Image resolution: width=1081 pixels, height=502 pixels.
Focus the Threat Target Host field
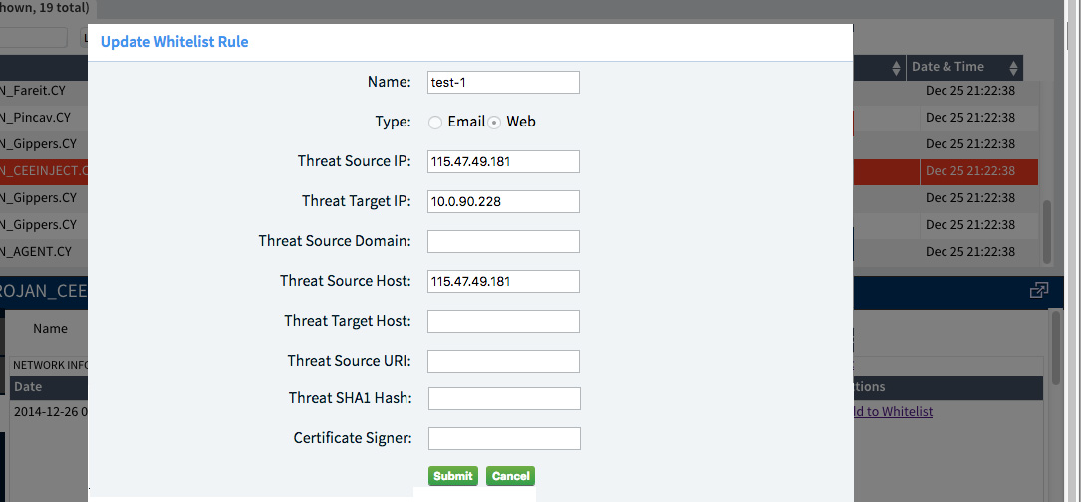[503, 321]
